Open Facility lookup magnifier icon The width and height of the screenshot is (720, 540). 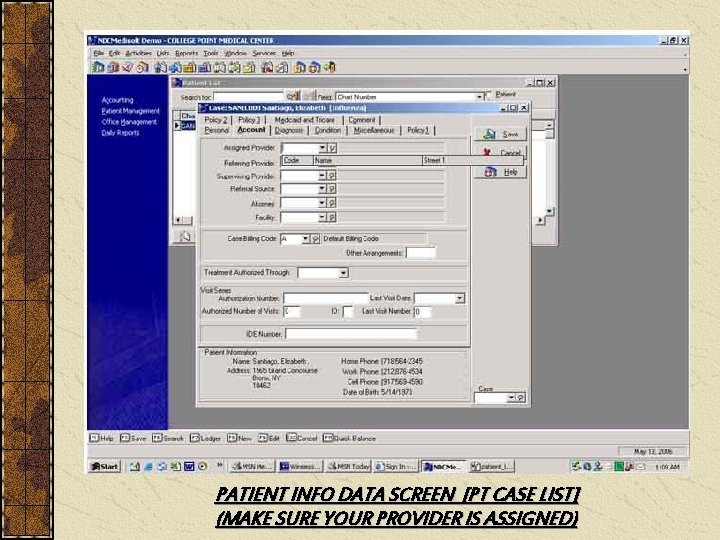tap(332, 217)
